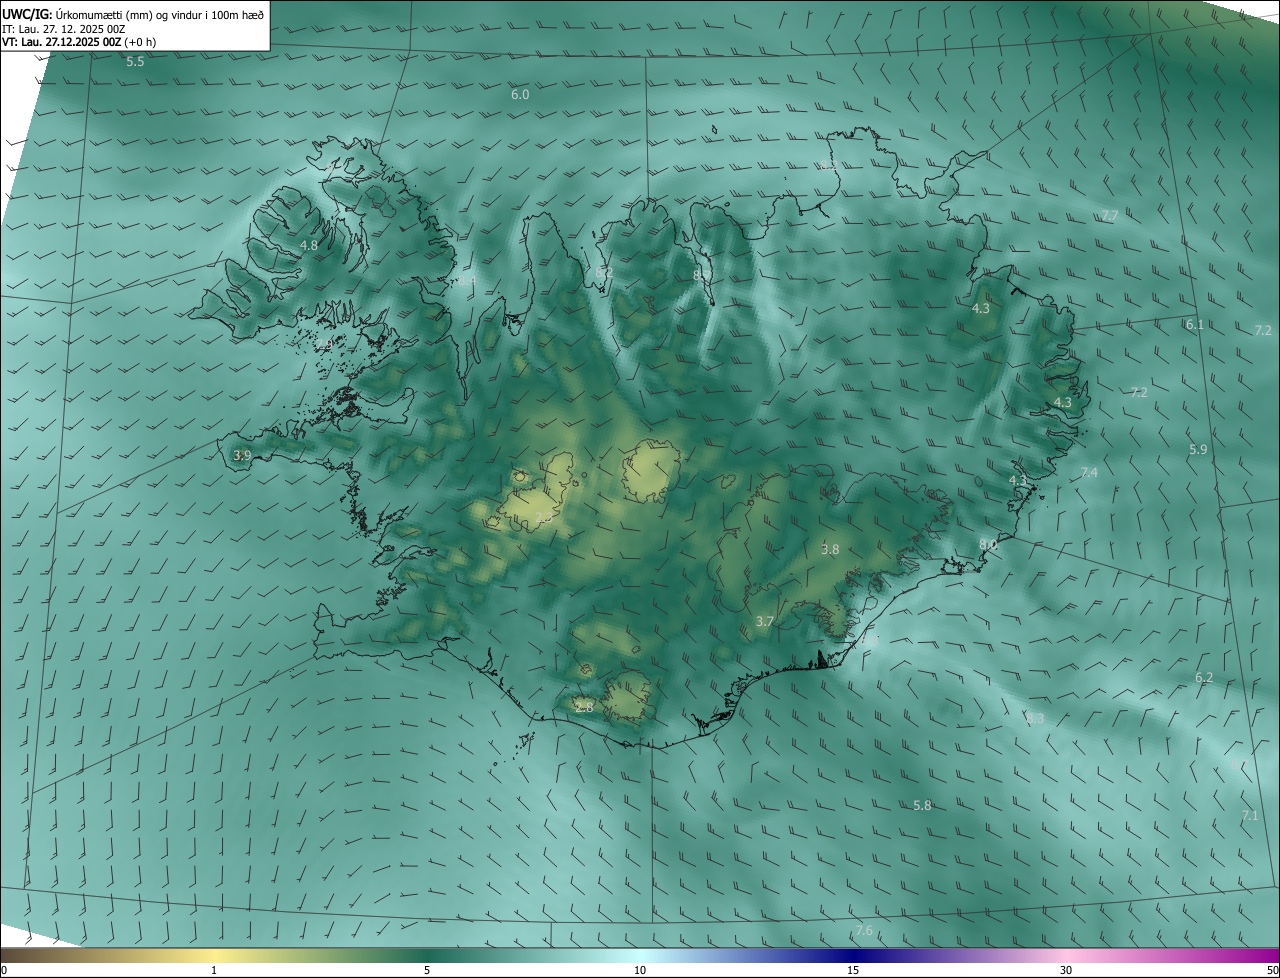Click the 7.1 value label on the map
Viewport: 1280px width, 978px height.
click(x=1250, y=816)
